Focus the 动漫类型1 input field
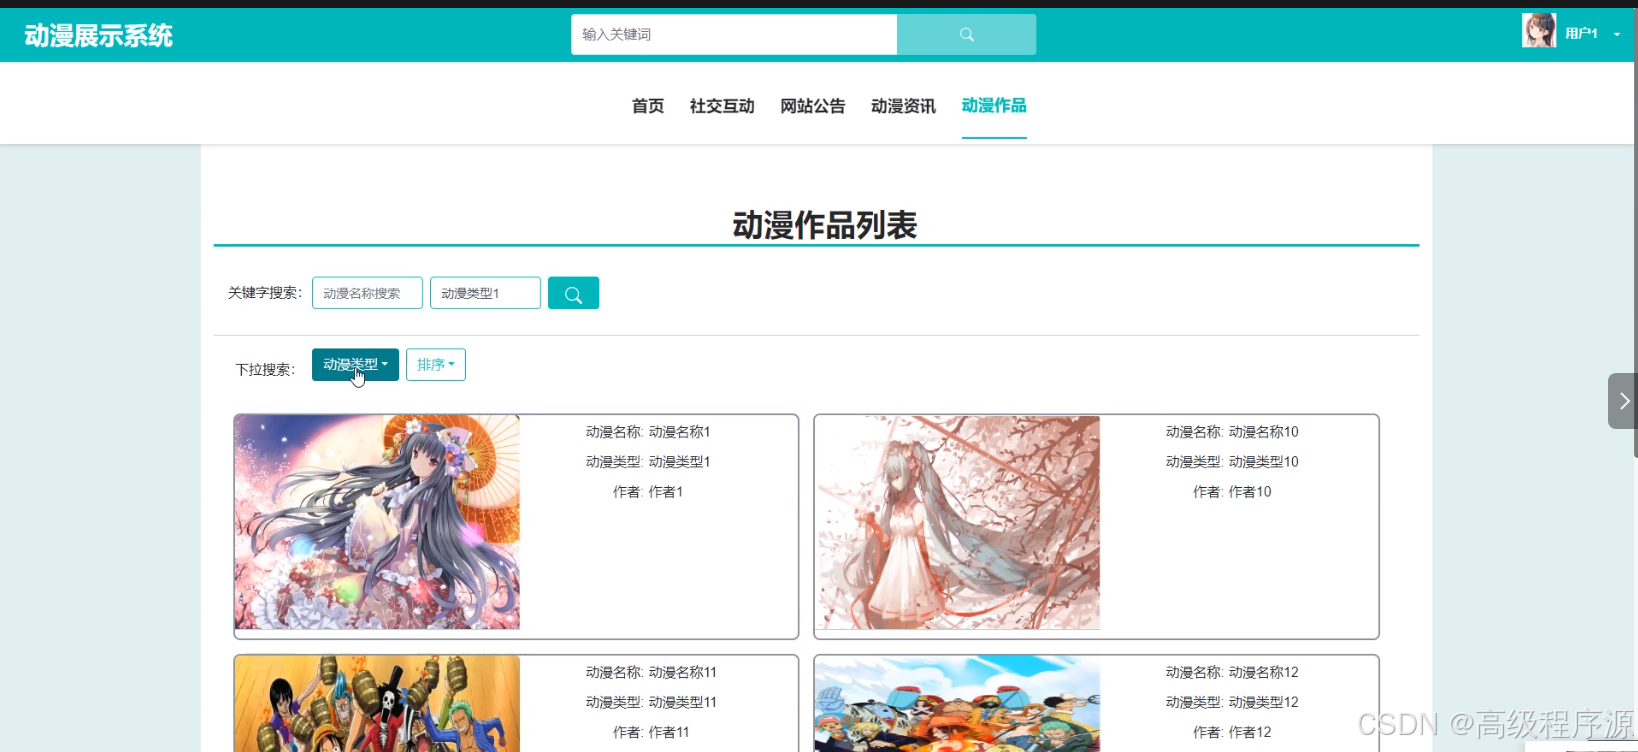 coord(485,293)
